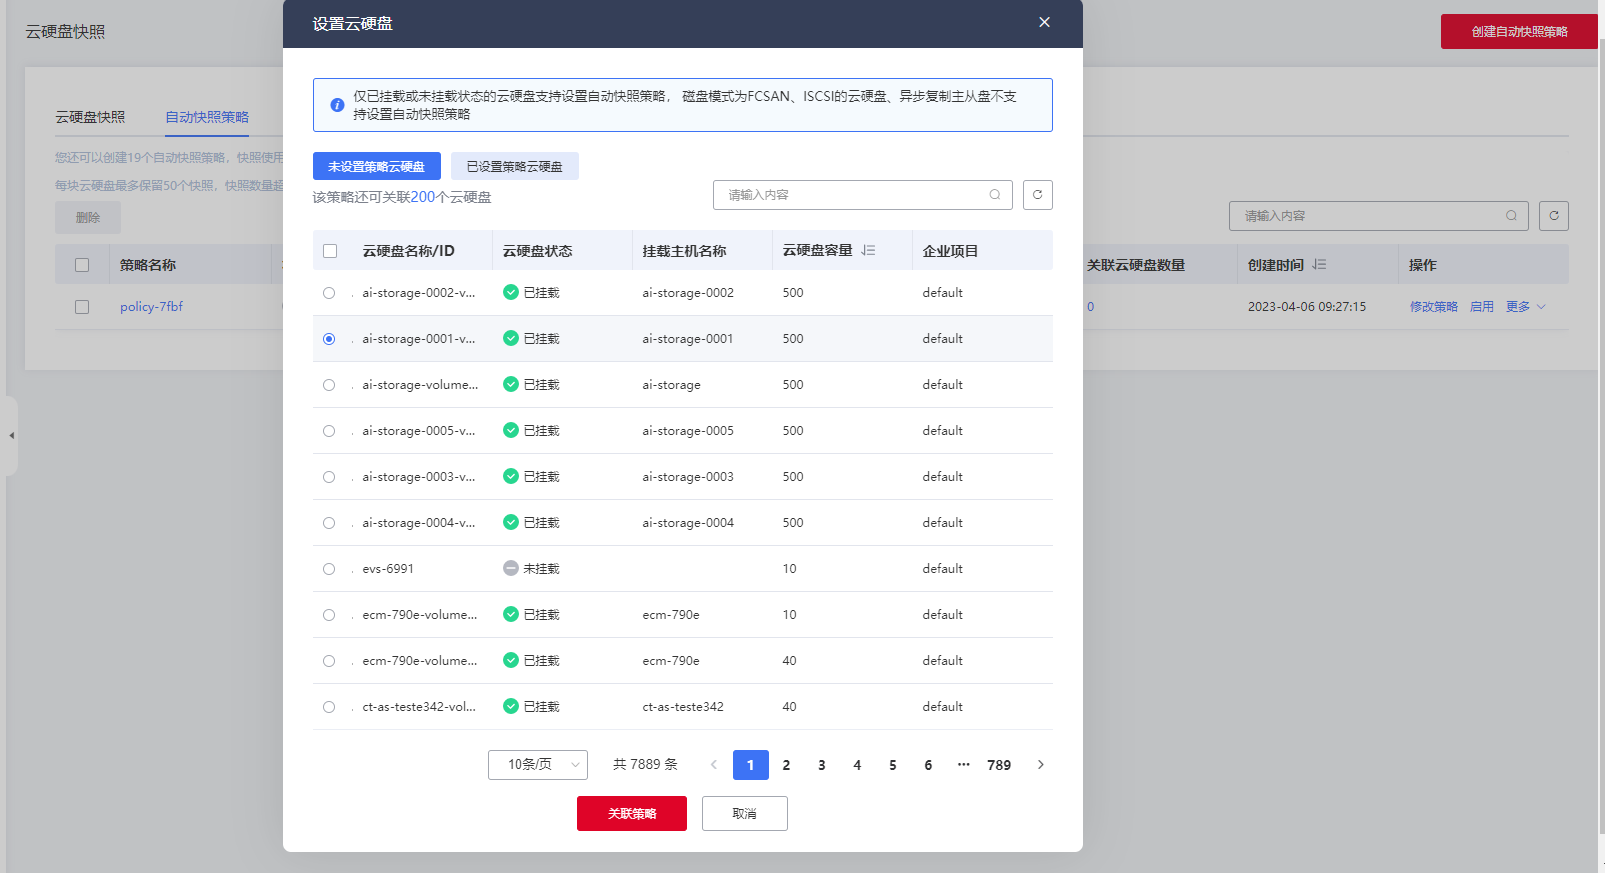Select radio for ai-storage-0001 disk
This screenshot has height=873, width=1605.
pos(329,339)
